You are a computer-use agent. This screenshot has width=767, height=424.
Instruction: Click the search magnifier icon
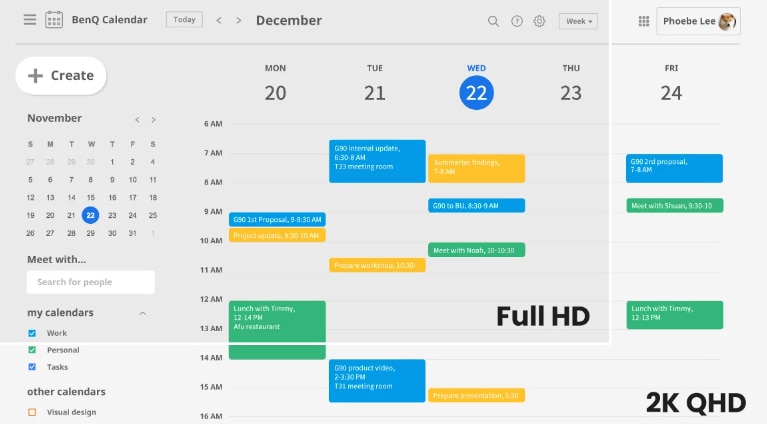point(493,21)
